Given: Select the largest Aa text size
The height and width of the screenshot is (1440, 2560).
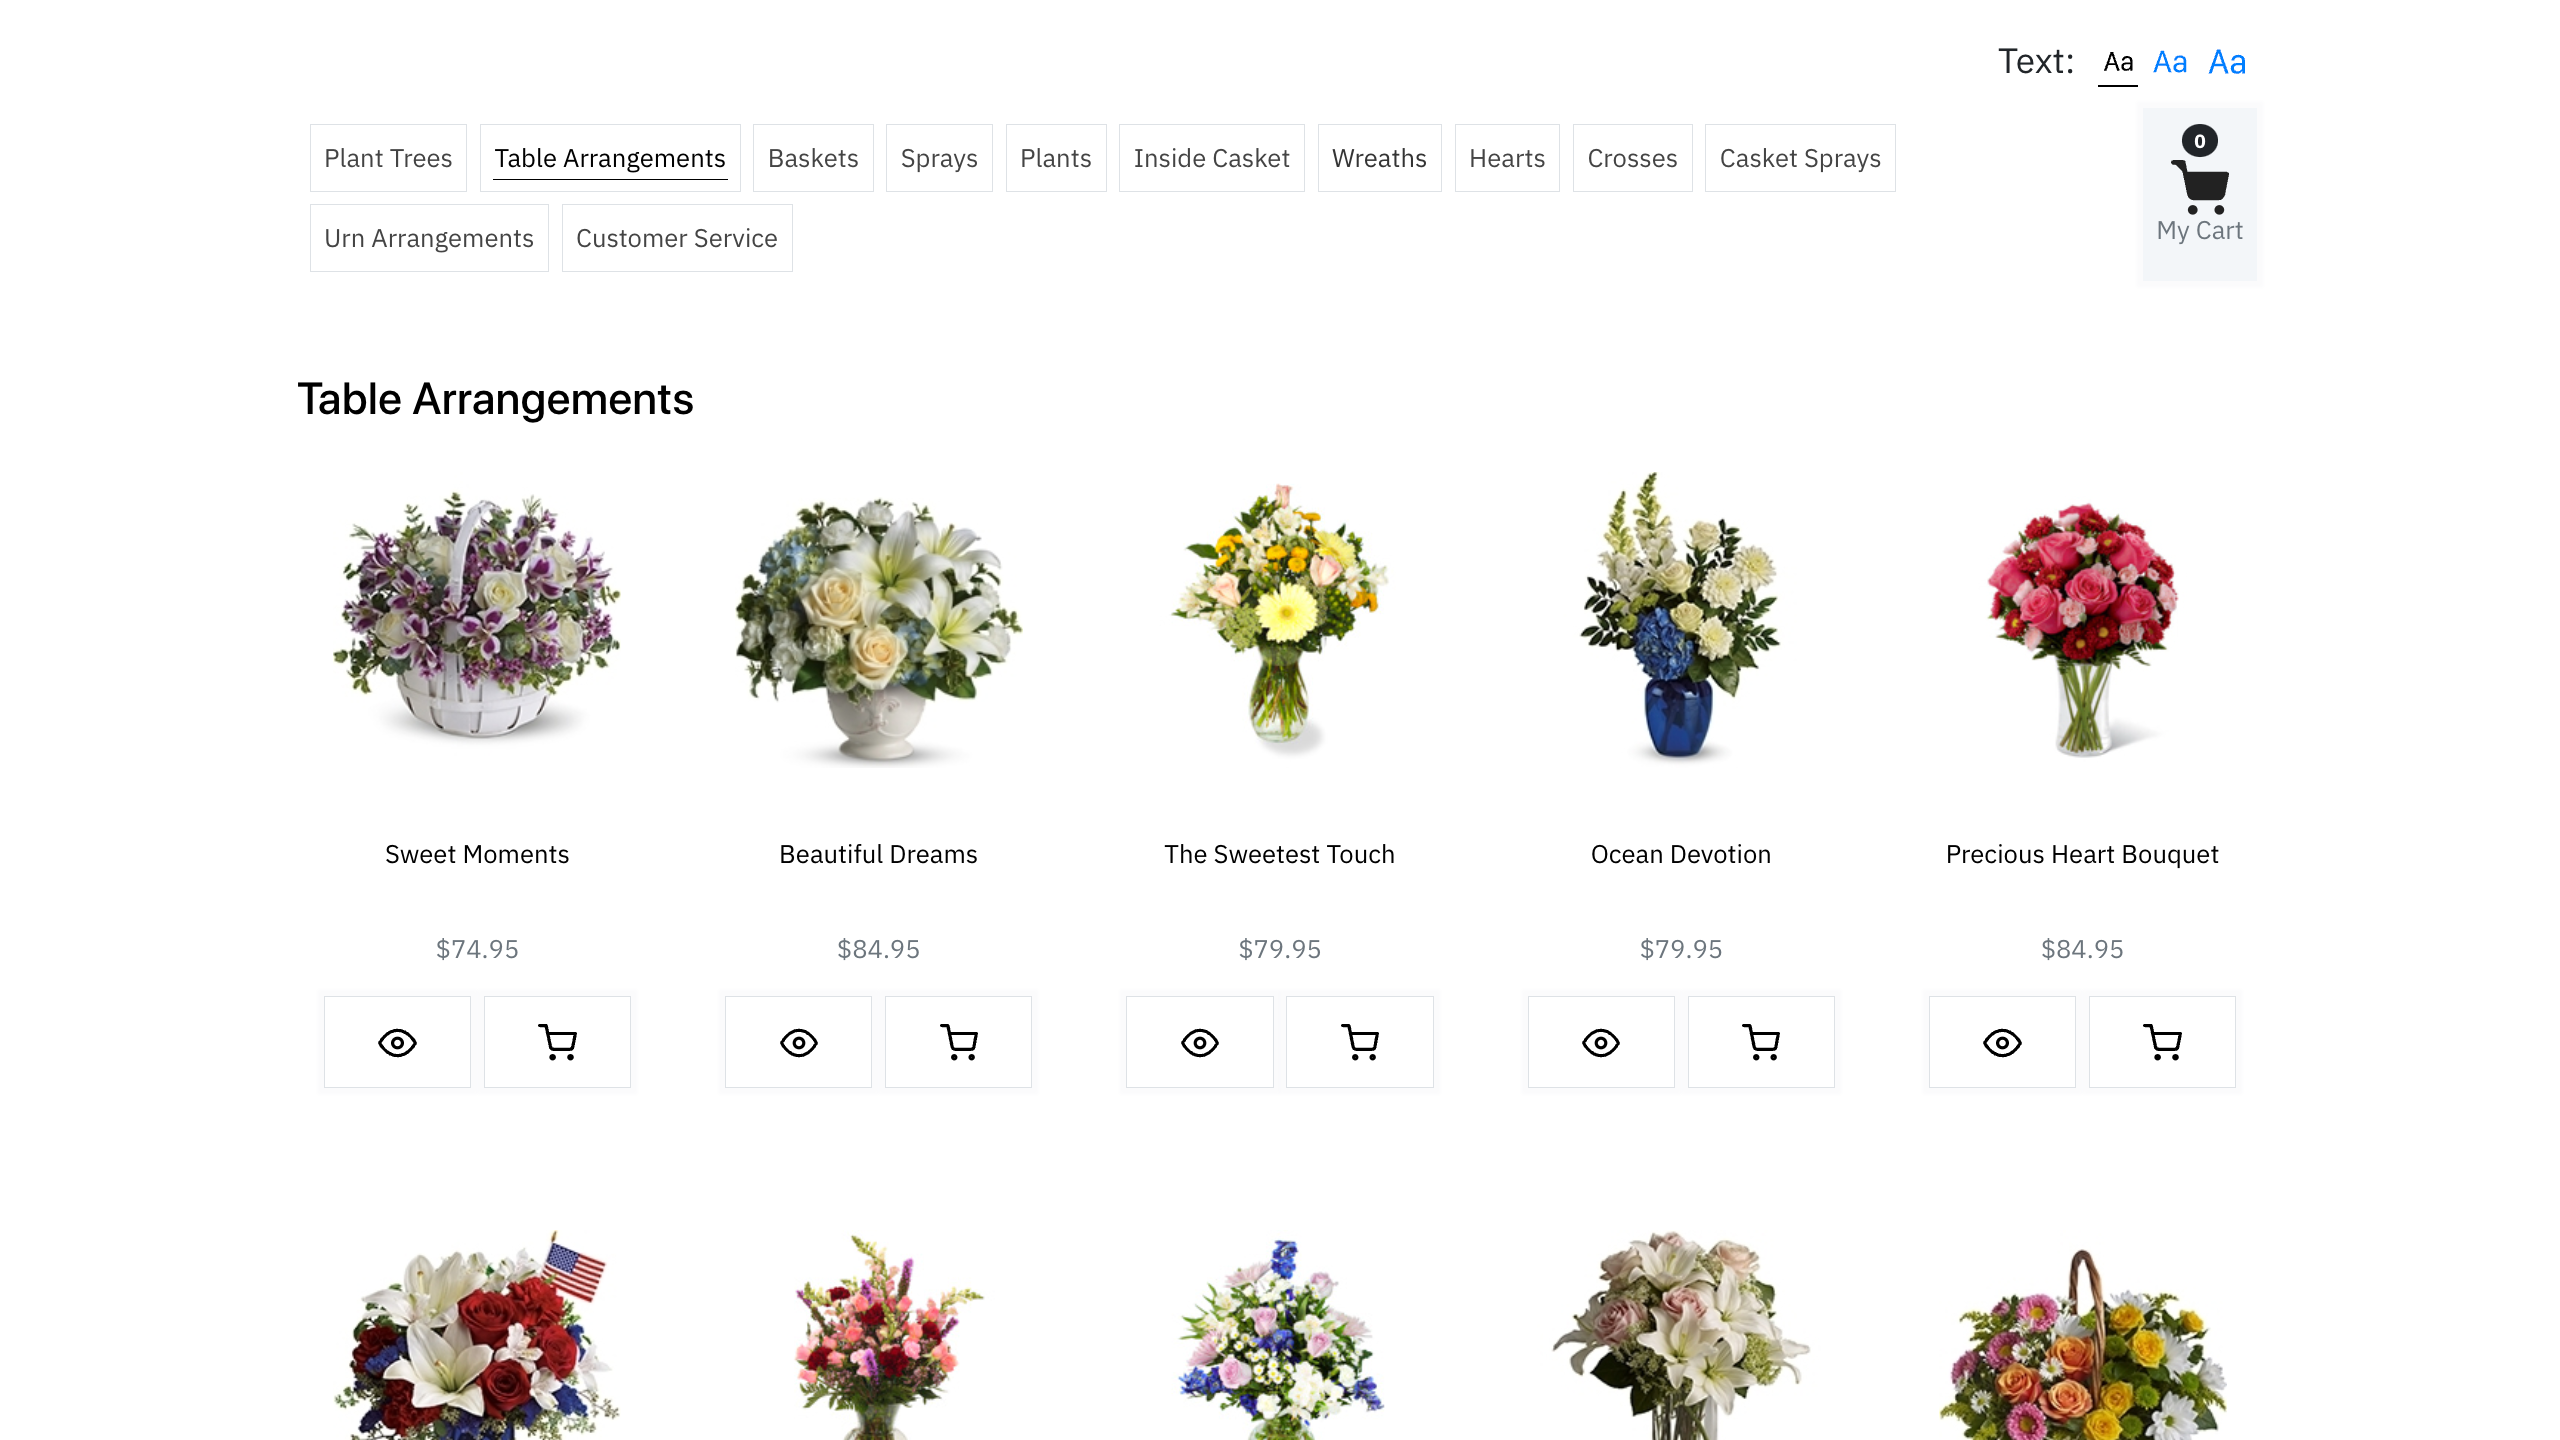Looking at the screenshot, I should coord(2227,62).
